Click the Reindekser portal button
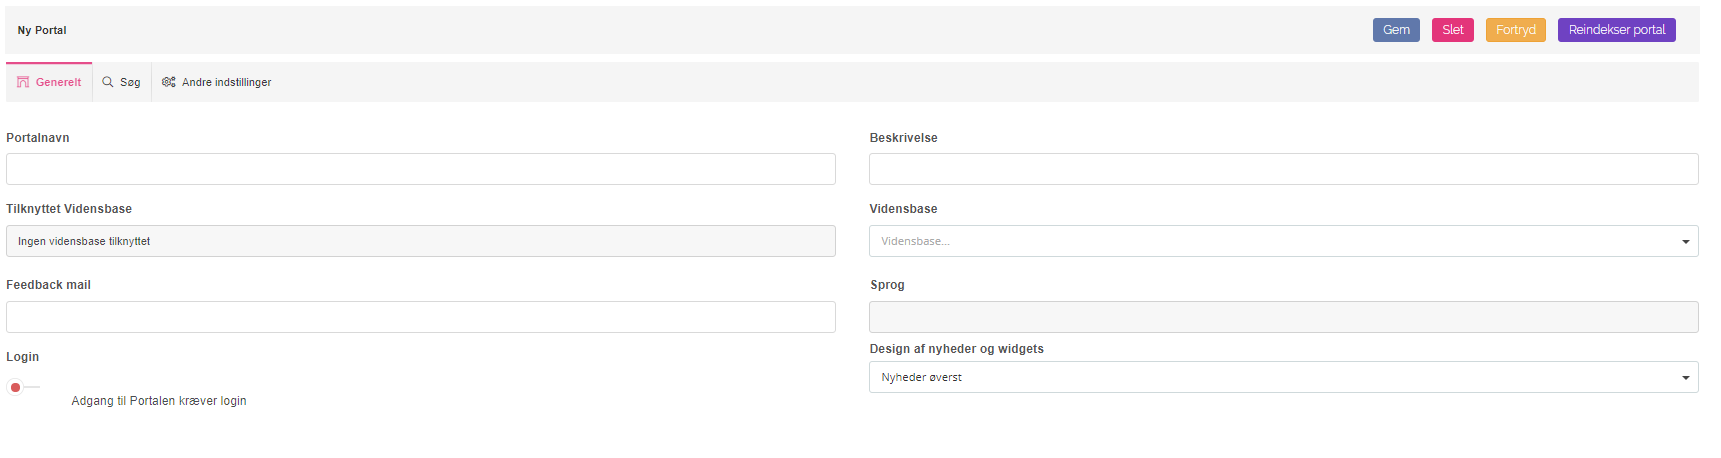The width and height of the screenshot is (1721, 458). [1616, 30]
